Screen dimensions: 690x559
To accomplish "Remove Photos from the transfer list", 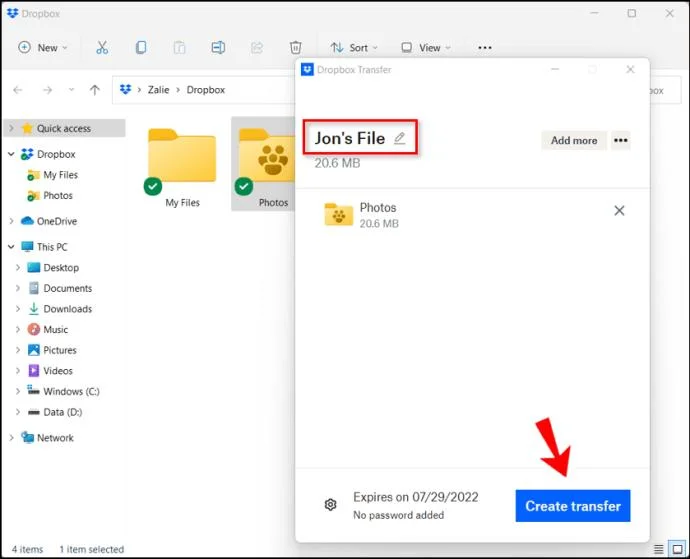I will tap(619, 211).
